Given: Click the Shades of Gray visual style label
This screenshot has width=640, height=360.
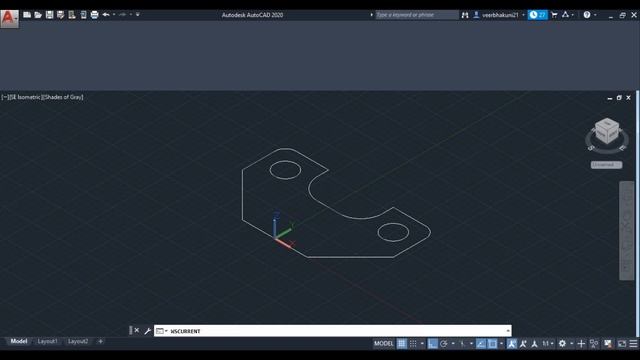Looking at the screenshot, I should (x=62, y=97).
